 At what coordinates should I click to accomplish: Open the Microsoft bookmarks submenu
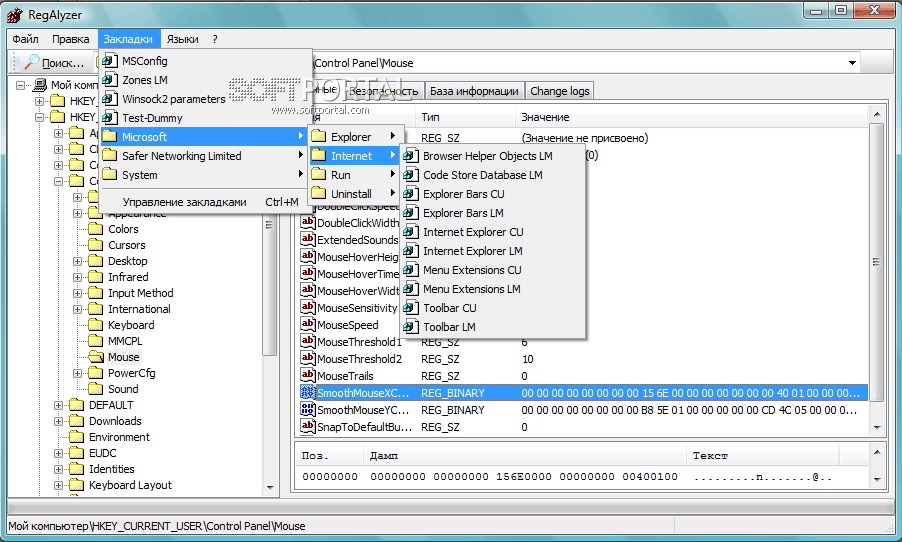(x=206, y=137)
